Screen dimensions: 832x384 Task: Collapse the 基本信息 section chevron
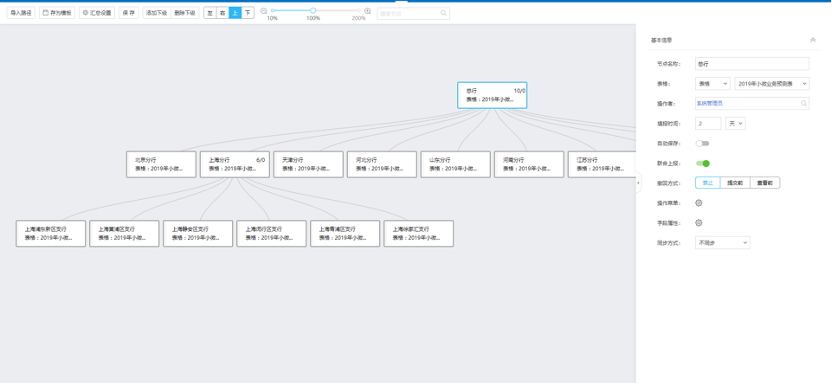point(813,40)
